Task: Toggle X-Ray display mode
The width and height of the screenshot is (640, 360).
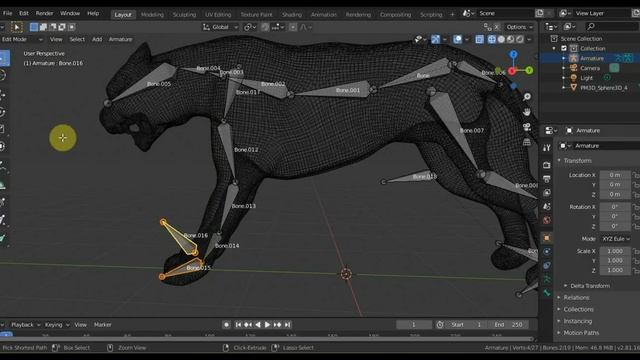Action: 479,39
